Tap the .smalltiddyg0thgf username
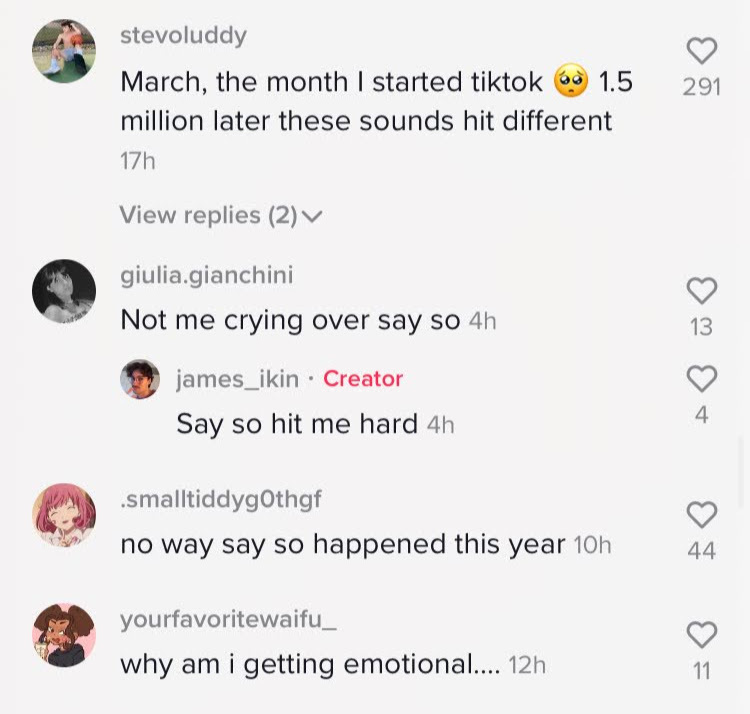The width and height of the screenshot is (750, 714). (x=221, y=499)
